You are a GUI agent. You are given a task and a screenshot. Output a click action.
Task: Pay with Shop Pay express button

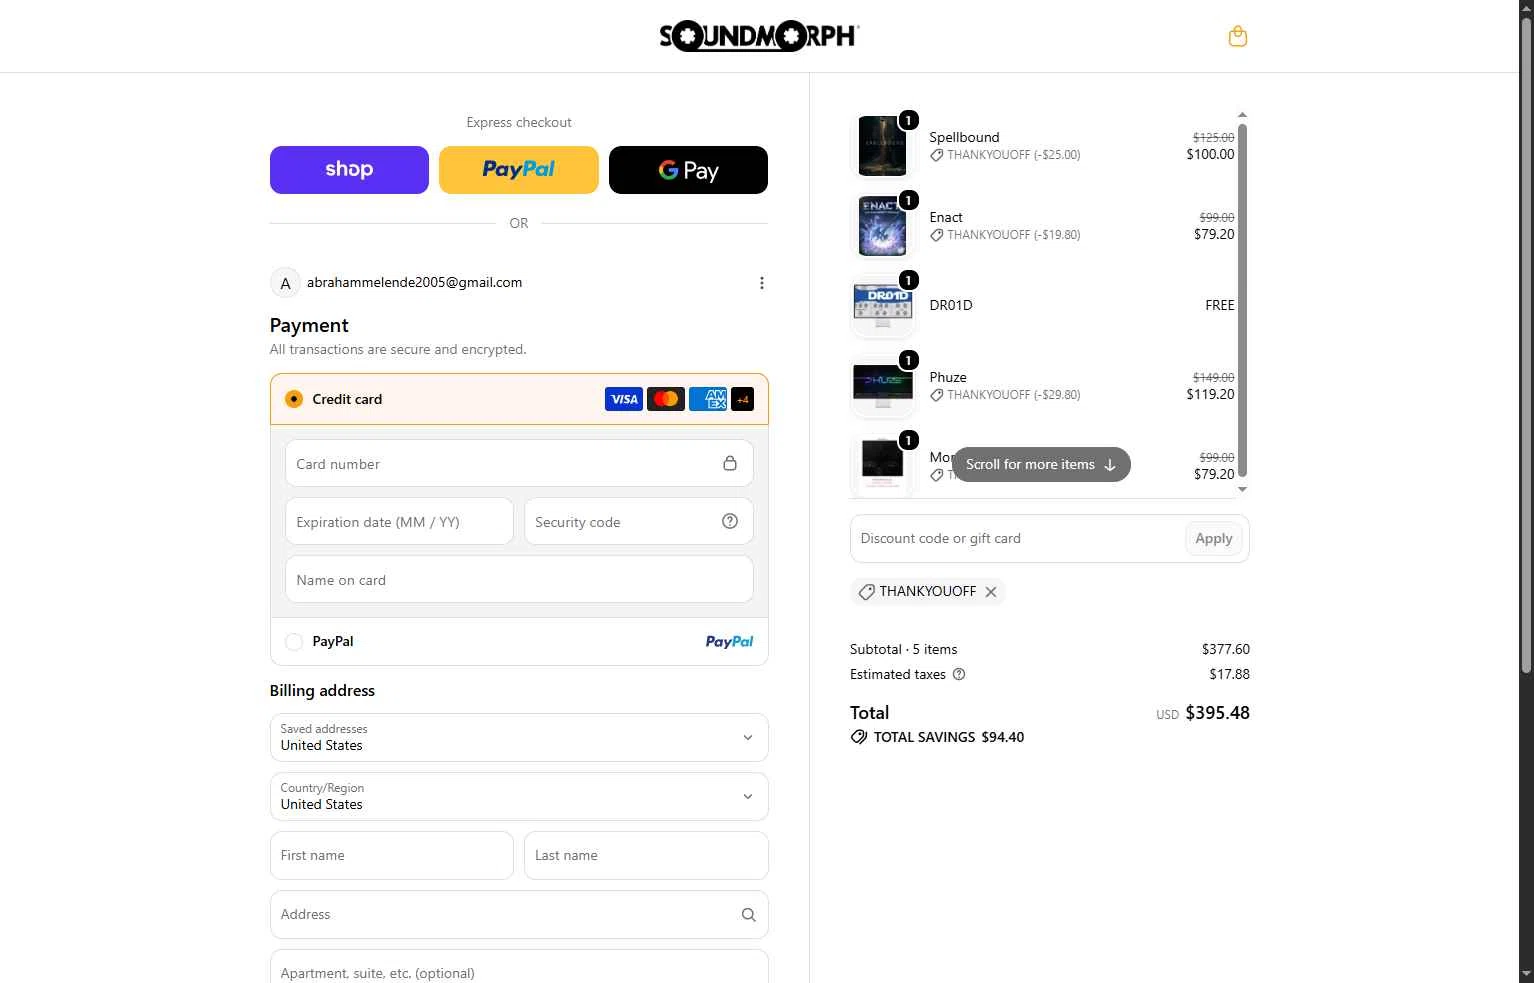coord(349,170)
